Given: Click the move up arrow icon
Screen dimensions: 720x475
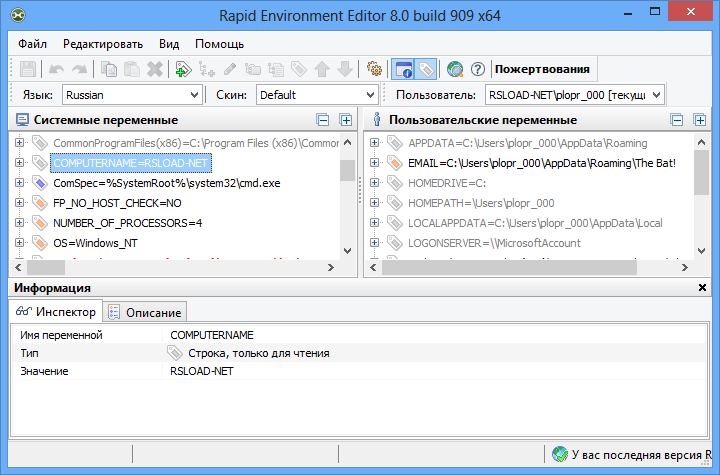Looking at the screenshot, I should [322, 69].
